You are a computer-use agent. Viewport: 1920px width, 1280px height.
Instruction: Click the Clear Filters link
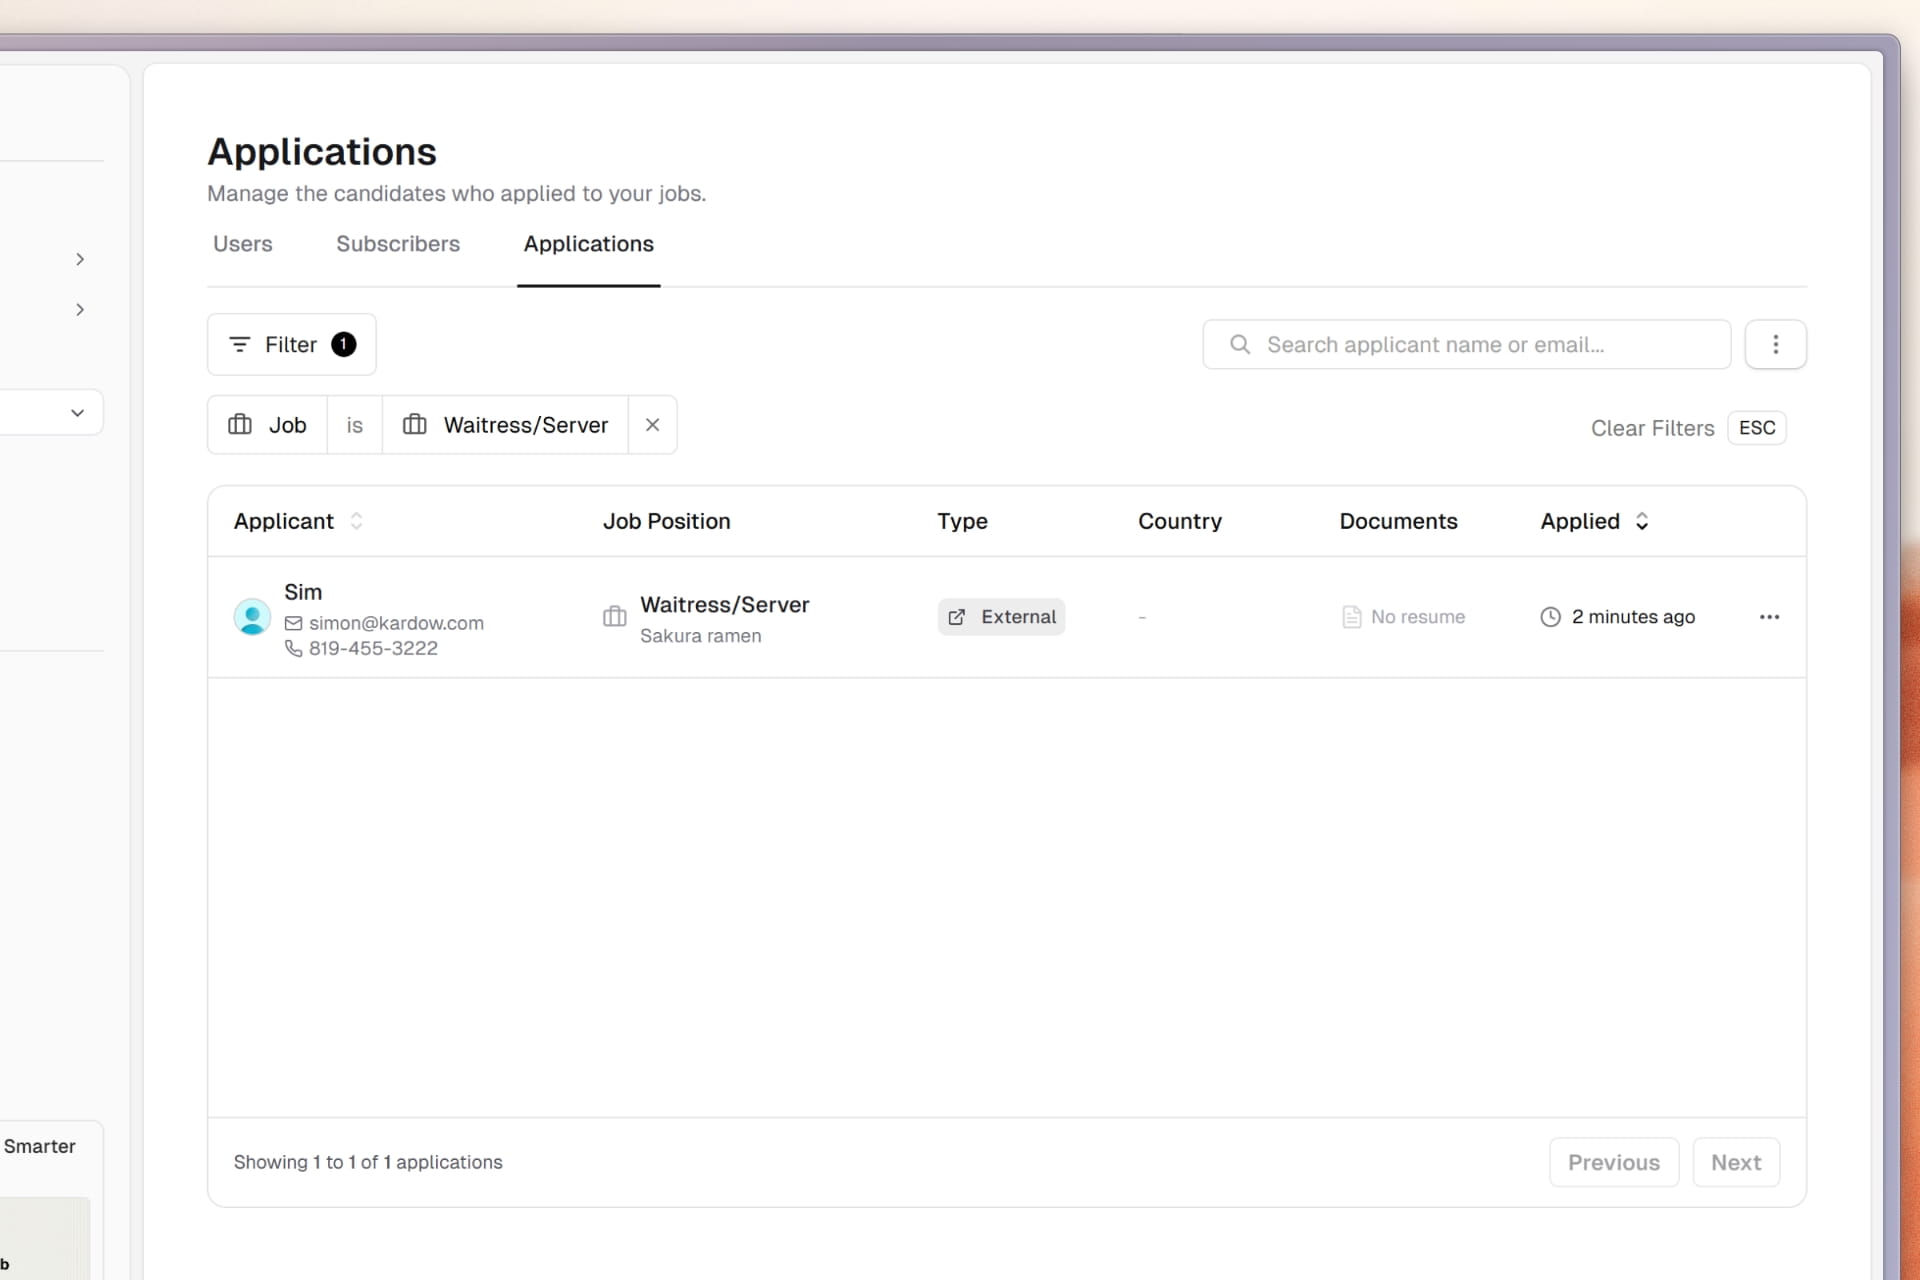point(1651,428)
